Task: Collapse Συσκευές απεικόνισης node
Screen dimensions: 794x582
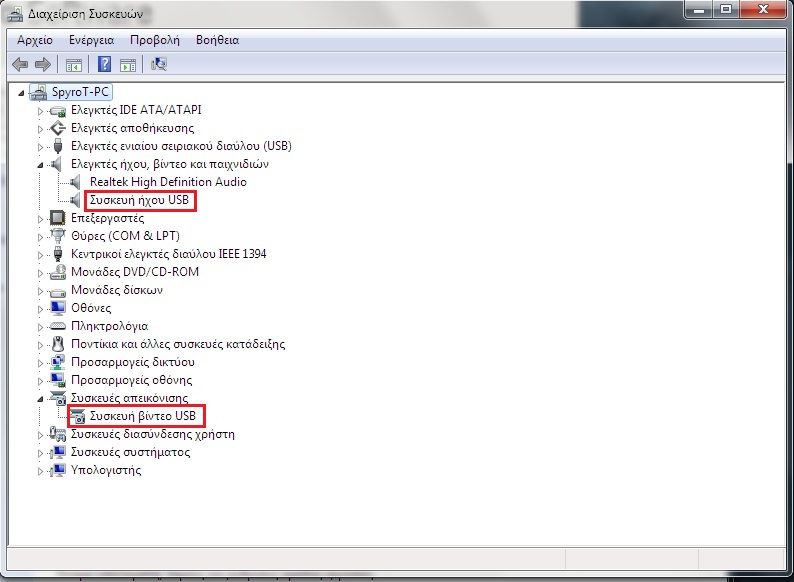Action: pyautogui.click(x=40, y=399)
